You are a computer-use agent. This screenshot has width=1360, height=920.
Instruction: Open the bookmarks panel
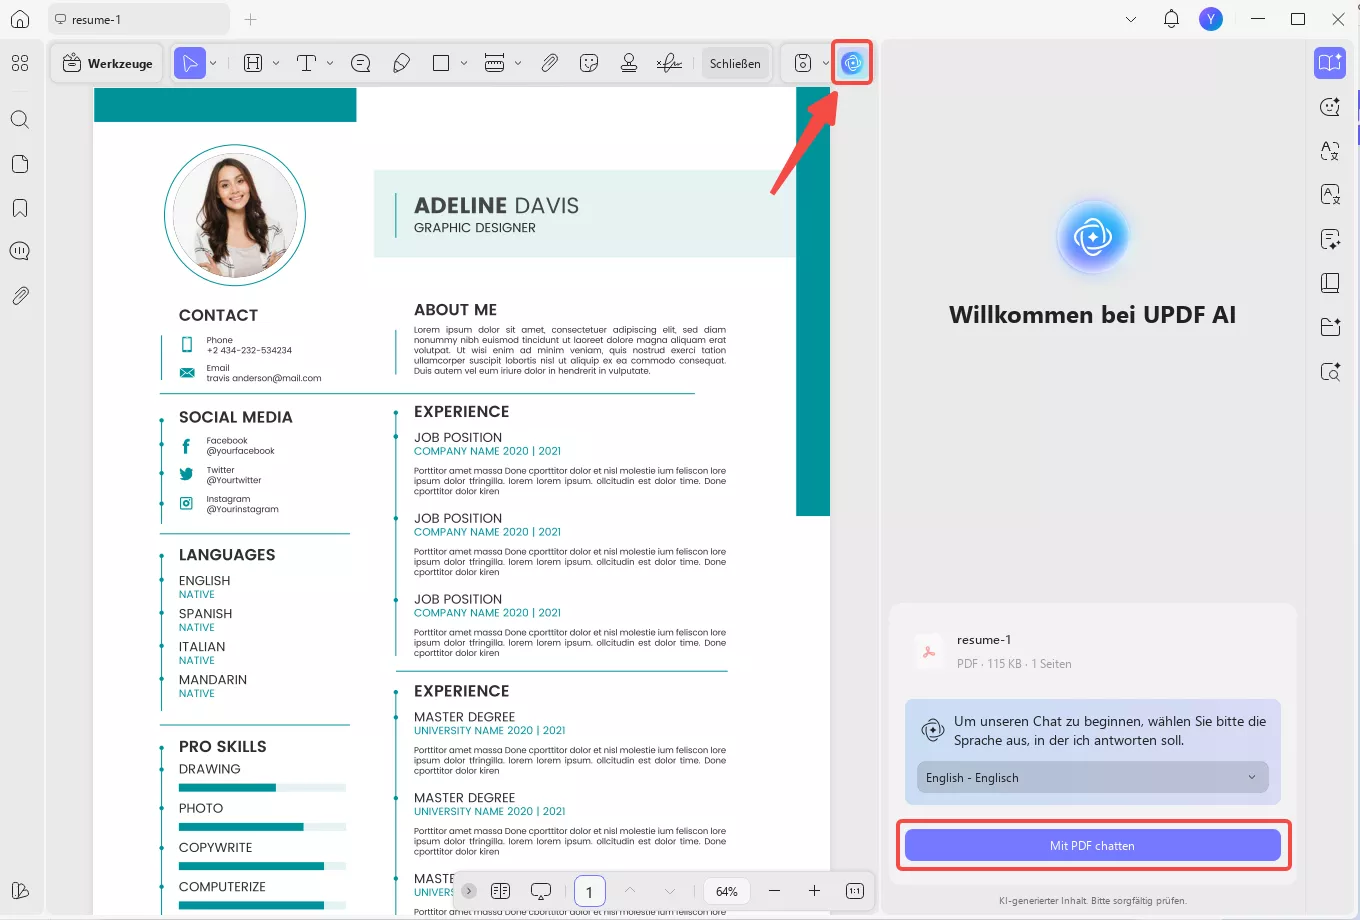click(20, 208)
